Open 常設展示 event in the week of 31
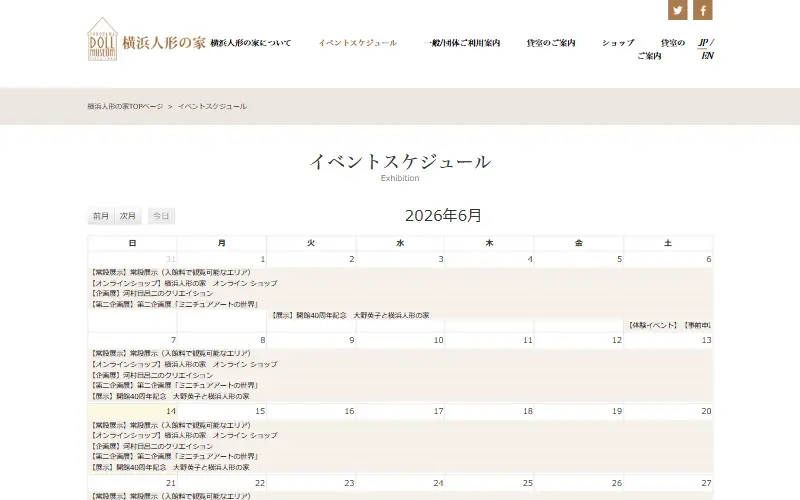The image size is (800, 500). click(400, 272)
